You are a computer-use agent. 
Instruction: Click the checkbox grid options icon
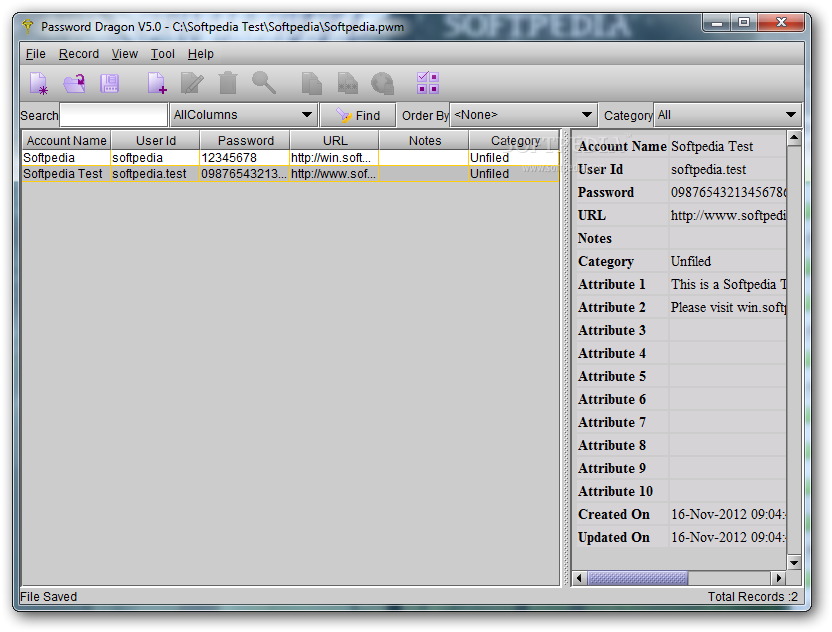pyautogui.click(x=428, y=83)
